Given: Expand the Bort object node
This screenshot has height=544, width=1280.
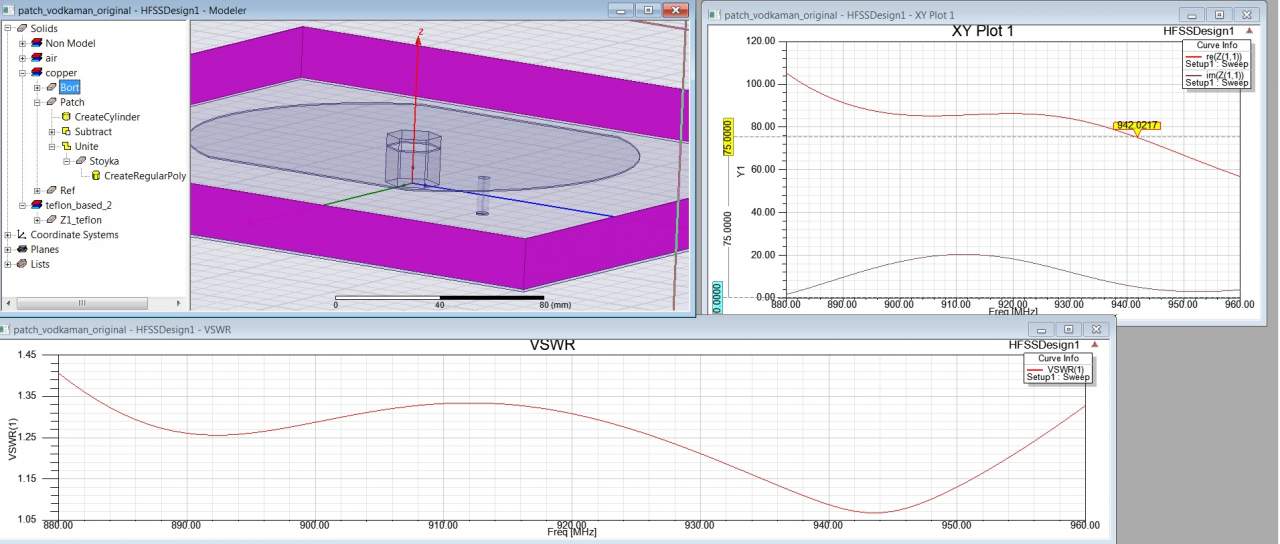Looking at the screenshot, I should click(x=37, y=88).
